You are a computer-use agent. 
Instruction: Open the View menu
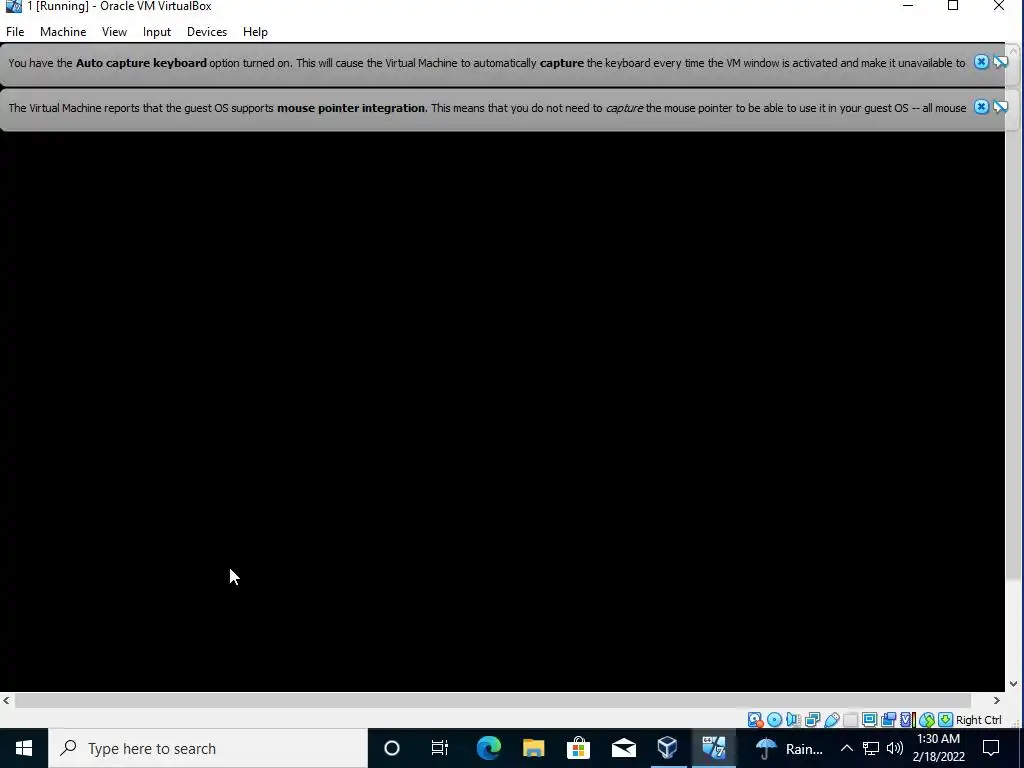pos(114,32)
